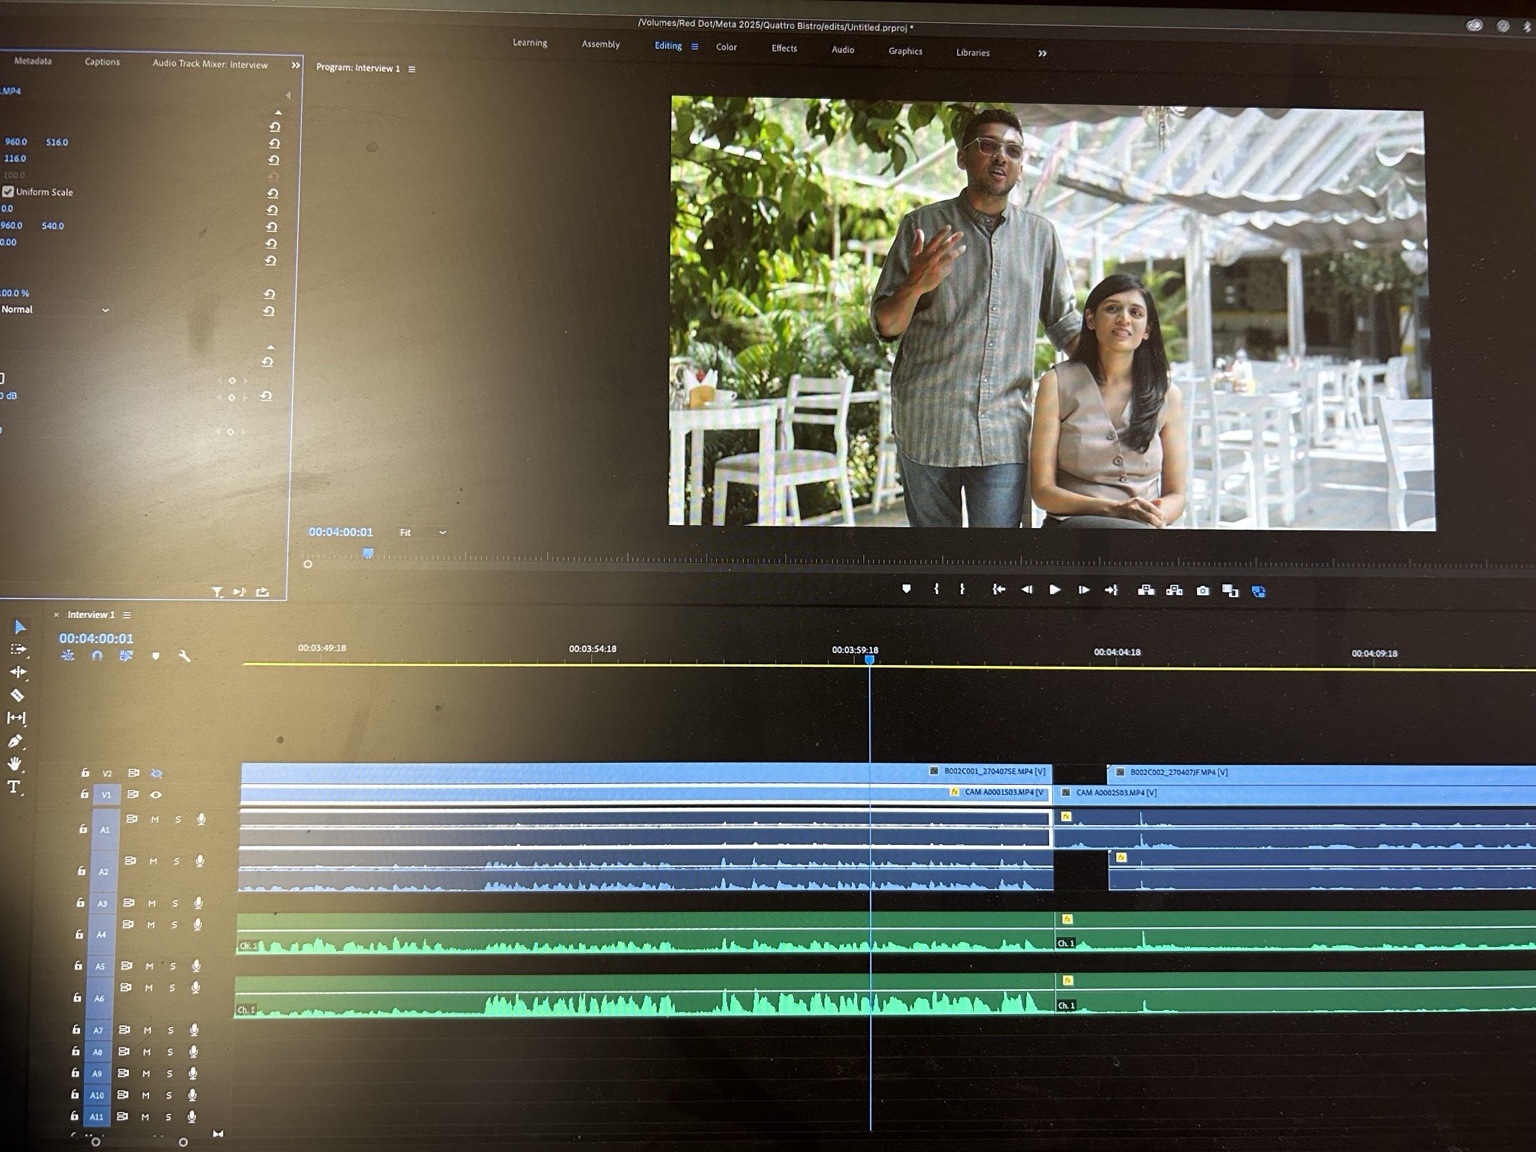1536x1152 pixels.
Task: Select the Razor tool
Action: point(17,695)
